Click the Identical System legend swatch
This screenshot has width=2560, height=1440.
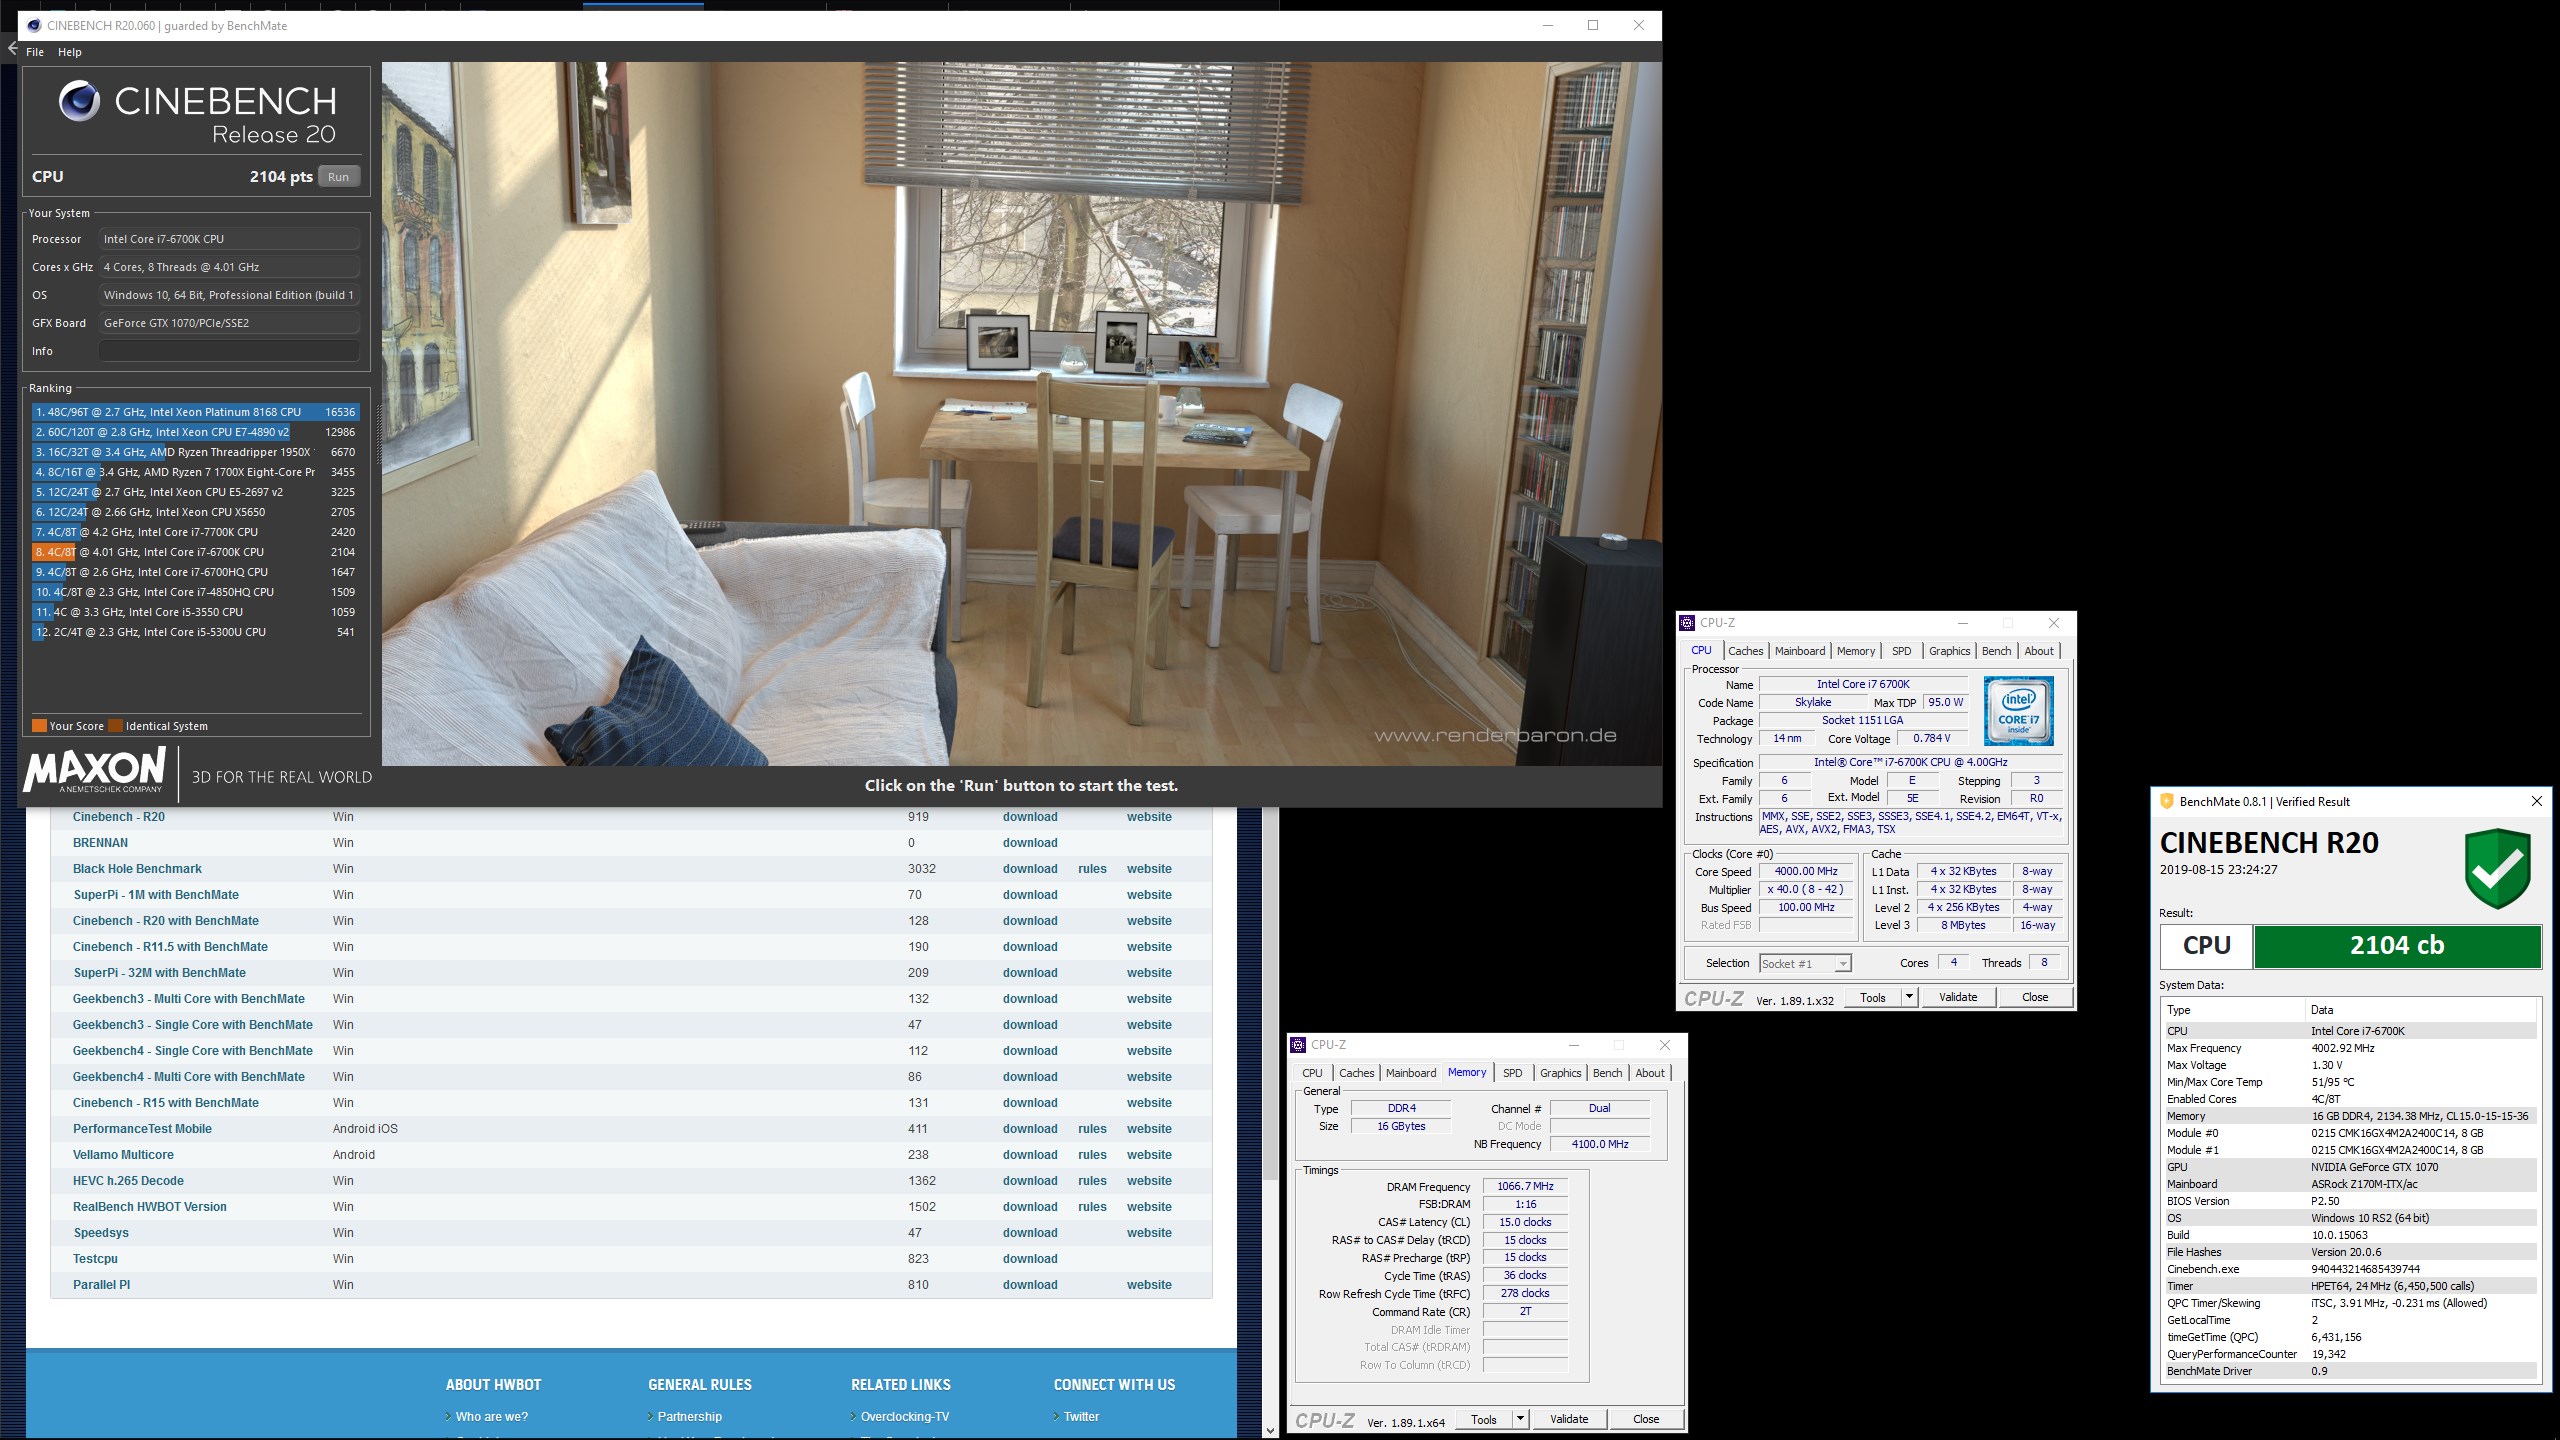pyautogui.click(x=115, y=726)
